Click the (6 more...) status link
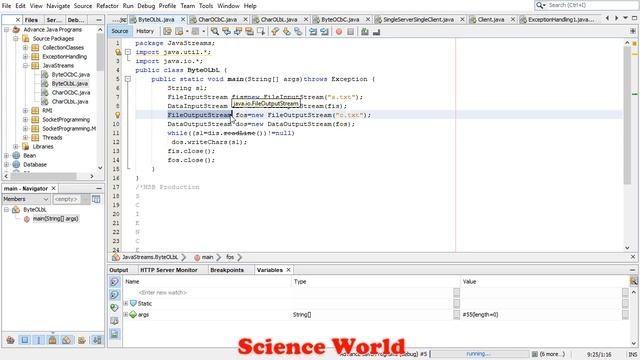Screen dimensions: 640x360 tap(552, 354)
